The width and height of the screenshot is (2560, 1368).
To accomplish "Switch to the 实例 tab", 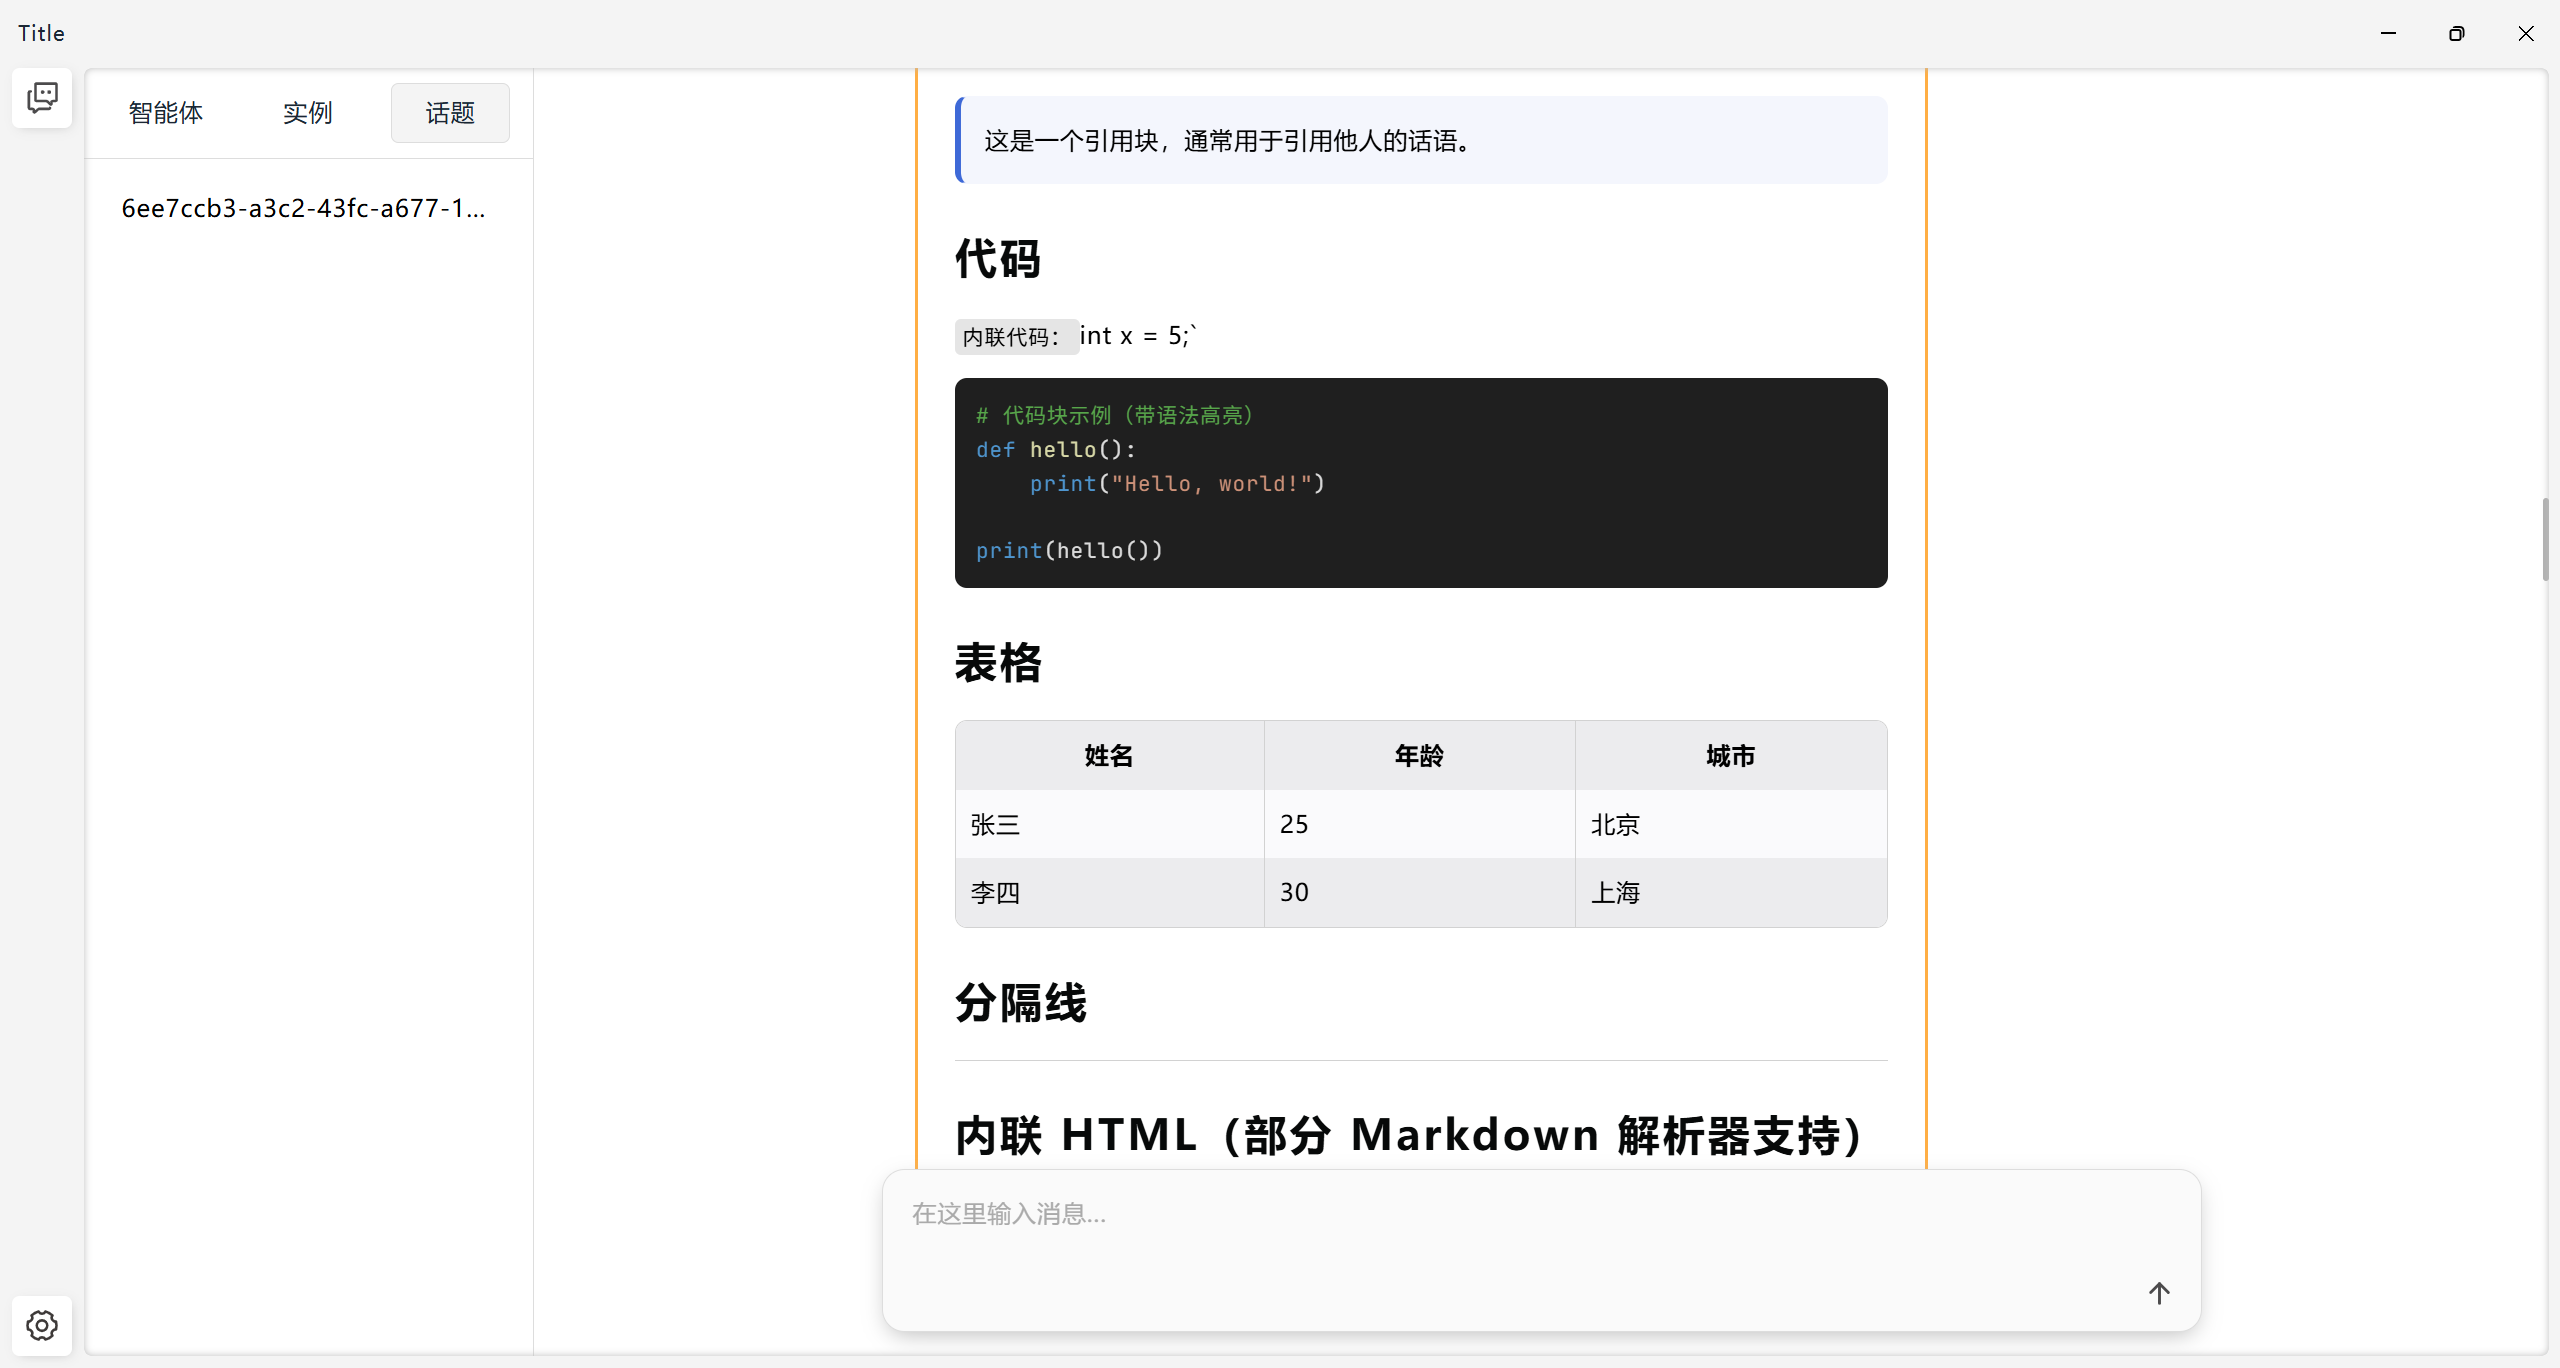I will (307, 113).
